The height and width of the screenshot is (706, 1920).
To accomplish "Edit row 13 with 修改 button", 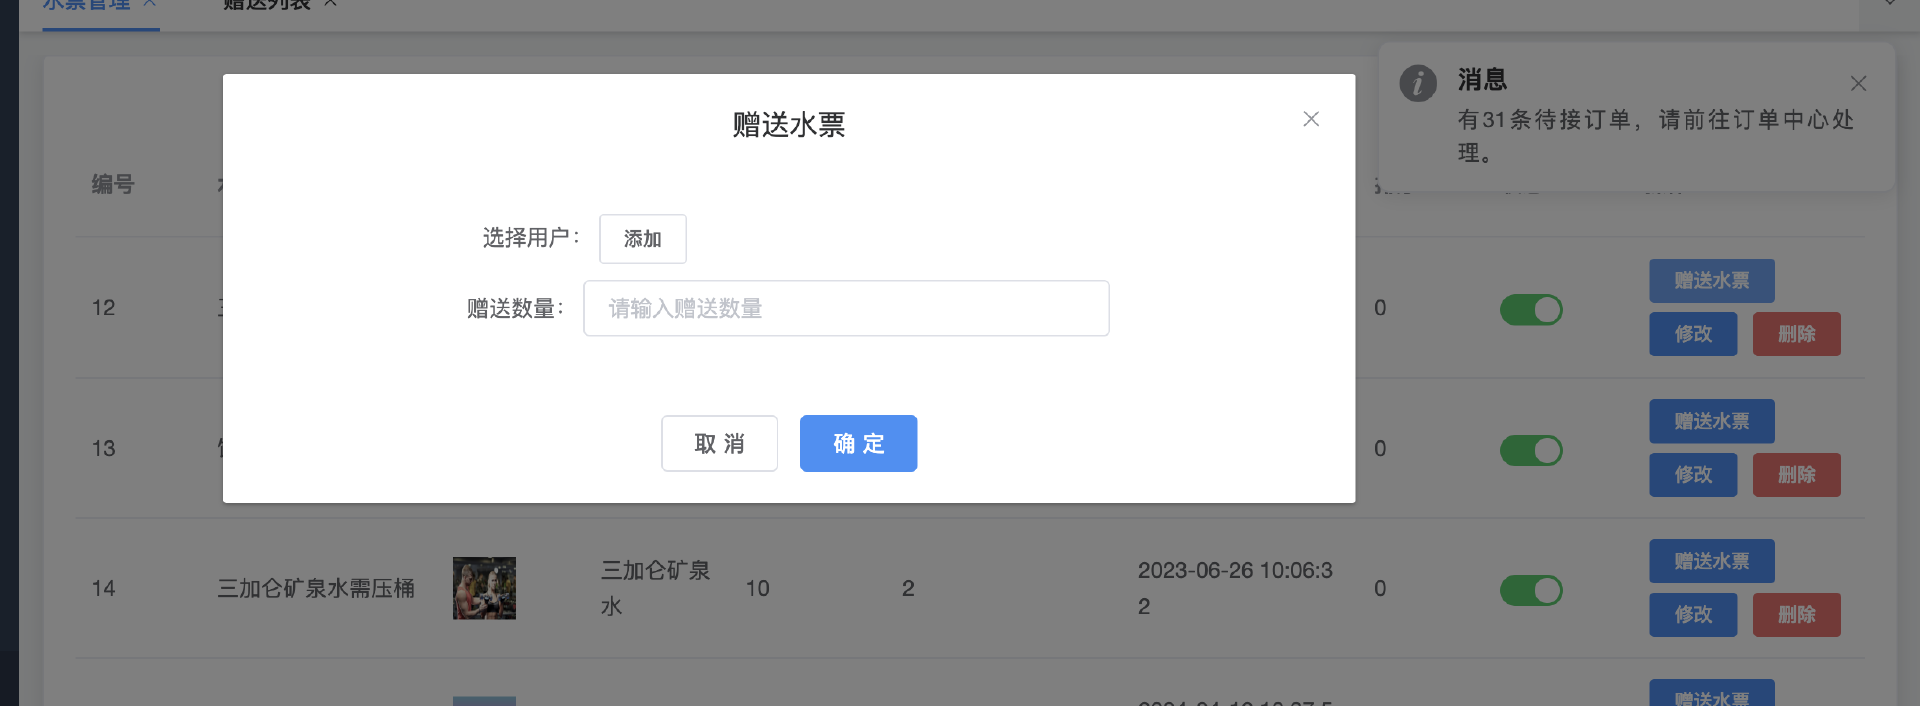I will pos(1692,475).
